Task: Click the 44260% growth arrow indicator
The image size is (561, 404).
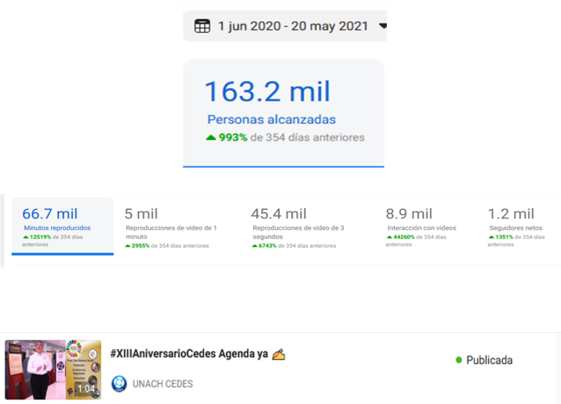Action: [x=389, y=237]
